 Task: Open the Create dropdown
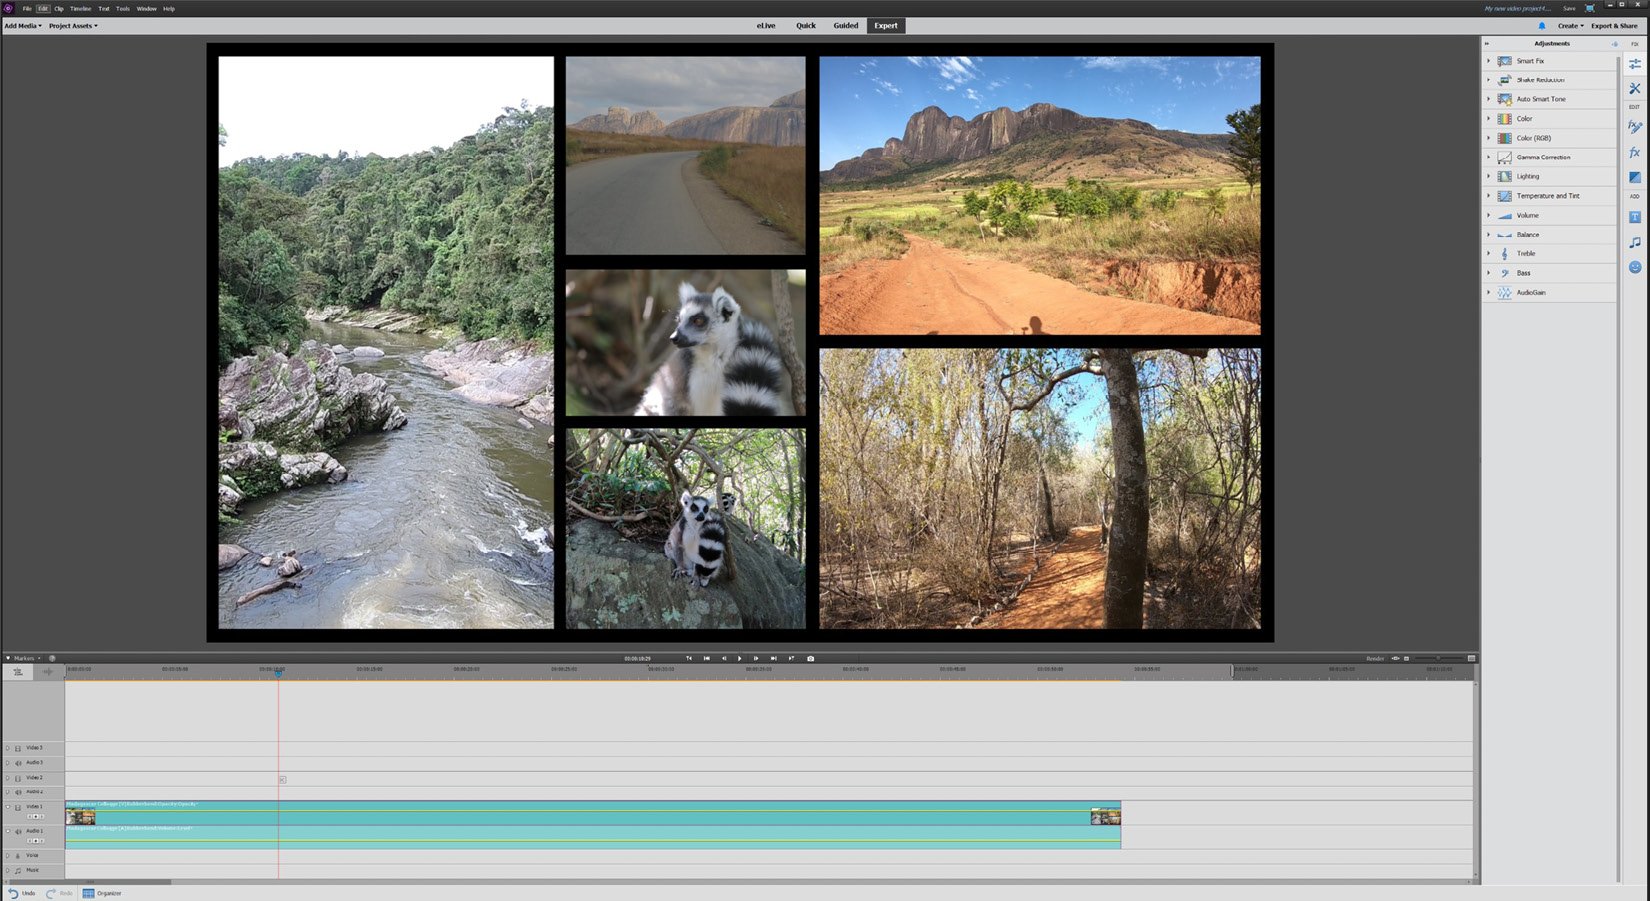pos(1571,26)
